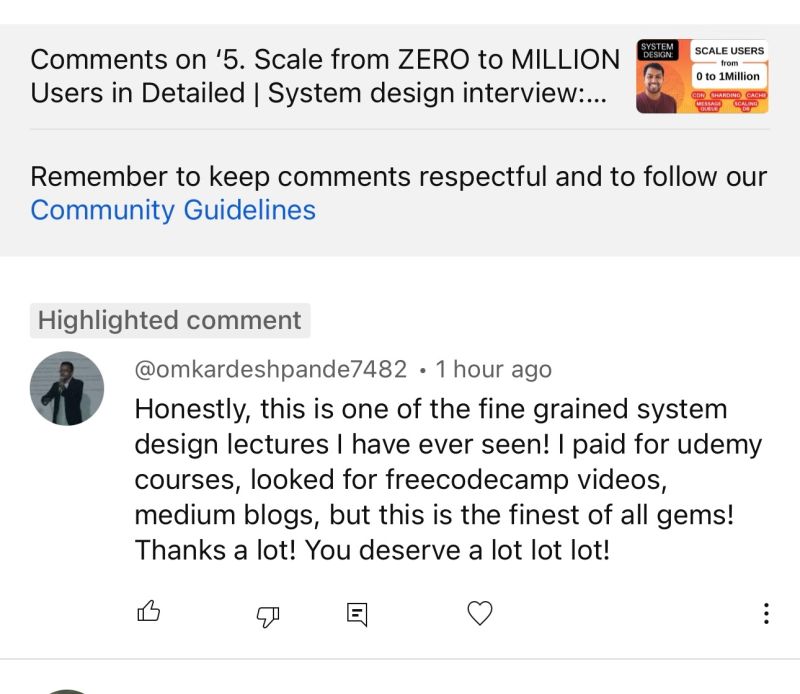
Task: Open the Community Guidelines link
Action: (173, 210)
